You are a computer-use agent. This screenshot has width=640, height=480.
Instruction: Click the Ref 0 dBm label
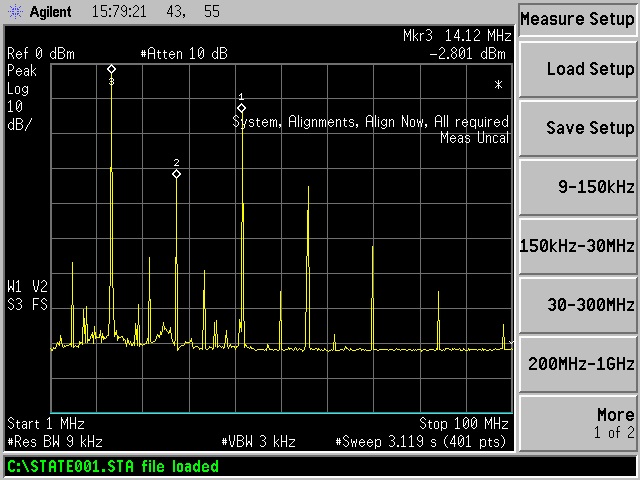[x=41, y=53]
